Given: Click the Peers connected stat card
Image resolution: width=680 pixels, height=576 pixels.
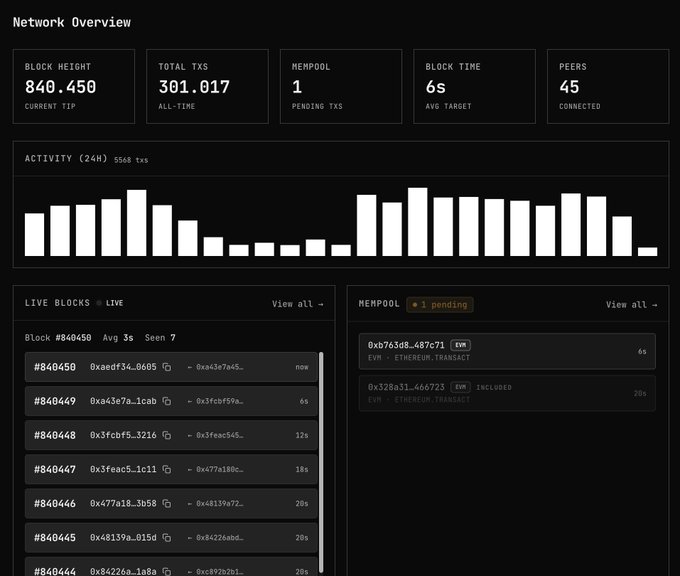Looking at the screenshot, I should pos(608,86).
